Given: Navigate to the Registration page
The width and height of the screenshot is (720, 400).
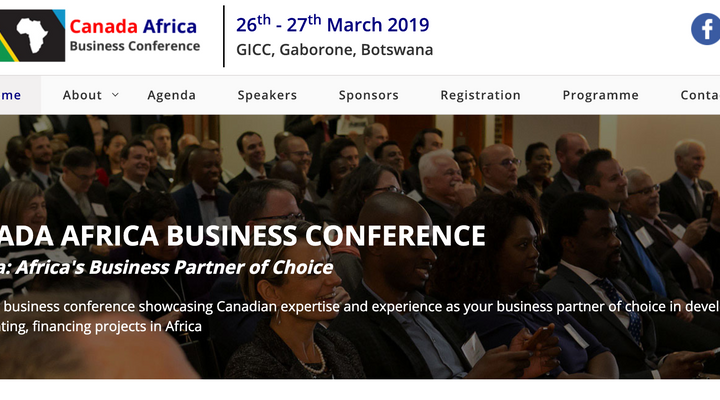Looking at the screenshot, I should pyautogui.click(x=480, y=95).
